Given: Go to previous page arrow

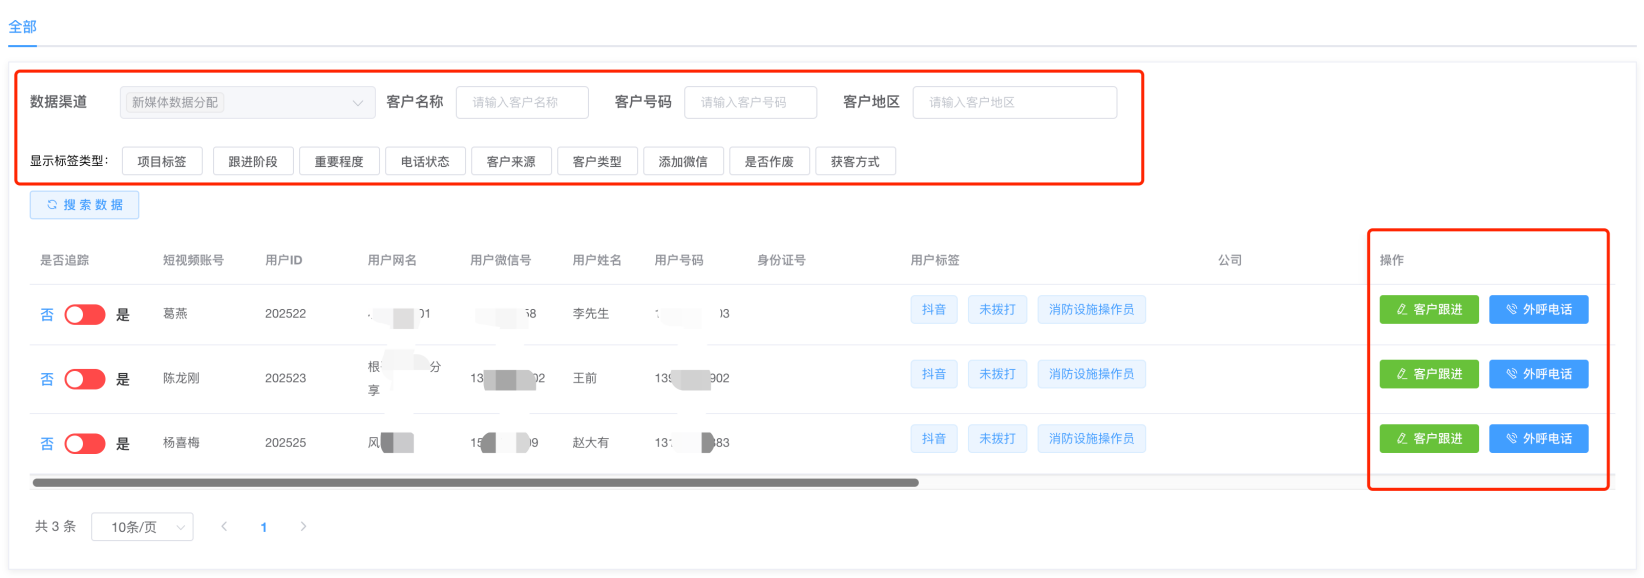Looking at the screenshot, I should [x=224, y=526].
